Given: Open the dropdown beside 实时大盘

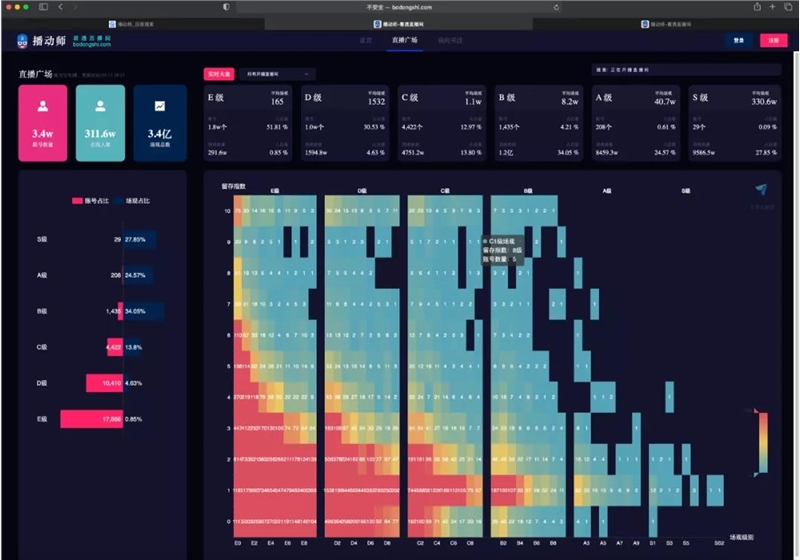Looking at the screenshot, I should point(277,73).
